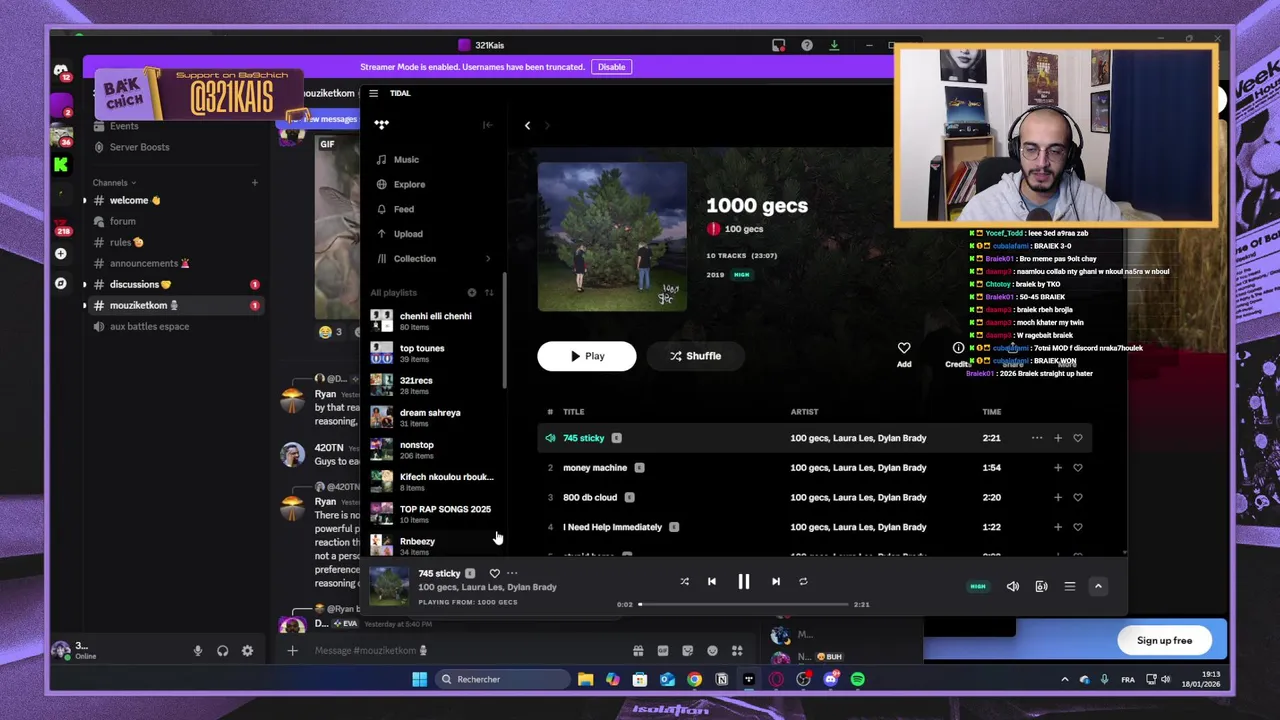The image size is (1280, 720).
Task: Open Upload in TIDAL sidebar
Action: pyautogui.click(x=408, y=234)
